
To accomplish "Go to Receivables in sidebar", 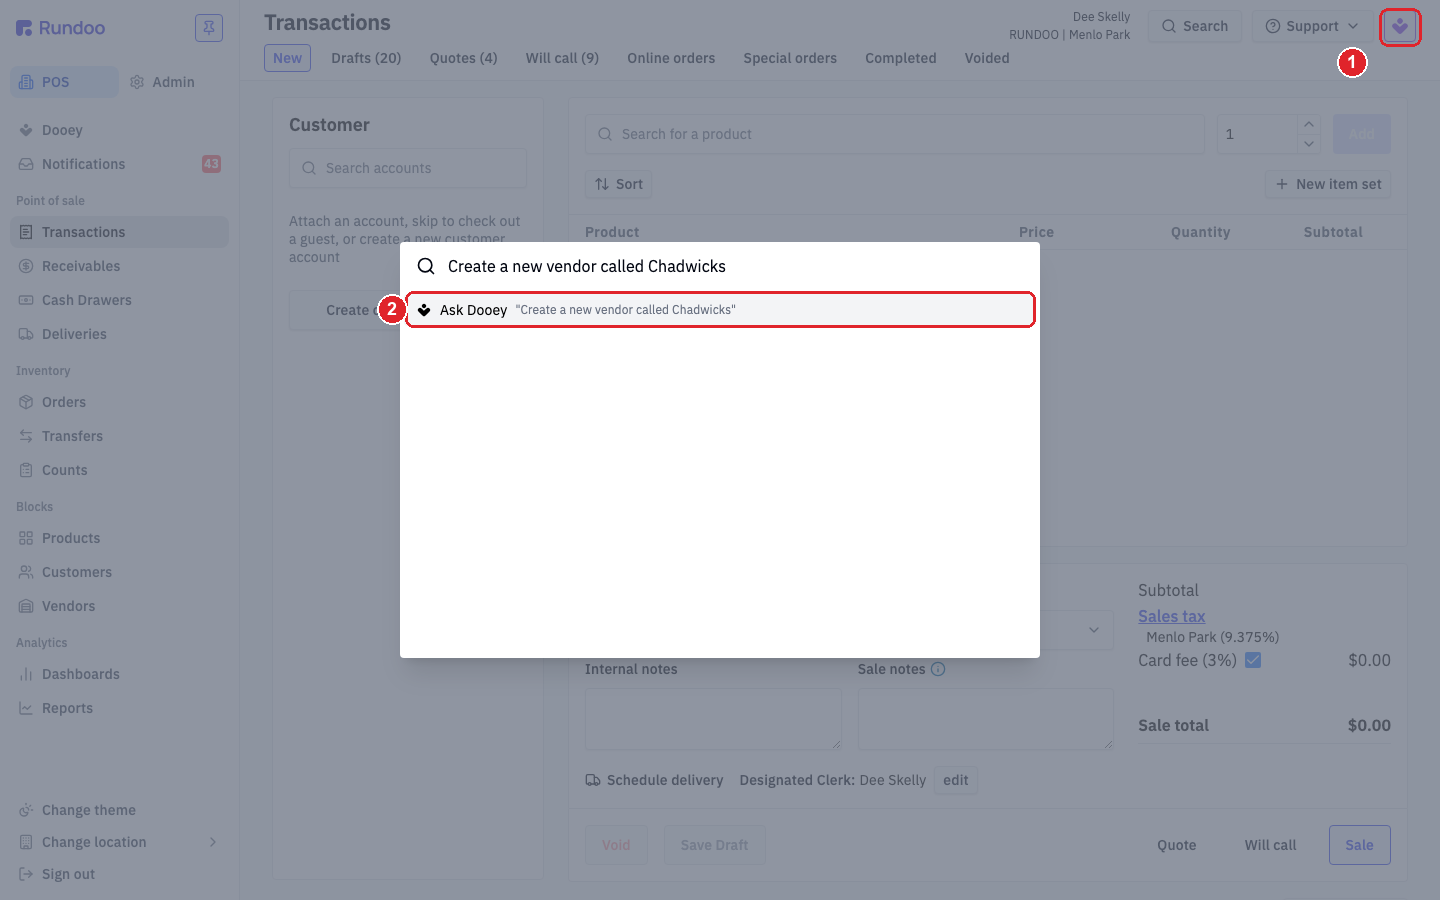I will (119, 266).
